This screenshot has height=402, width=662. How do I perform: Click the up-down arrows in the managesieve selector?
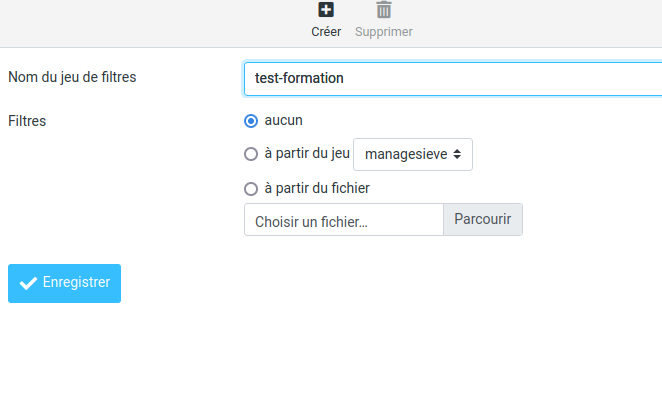point(457,155)
